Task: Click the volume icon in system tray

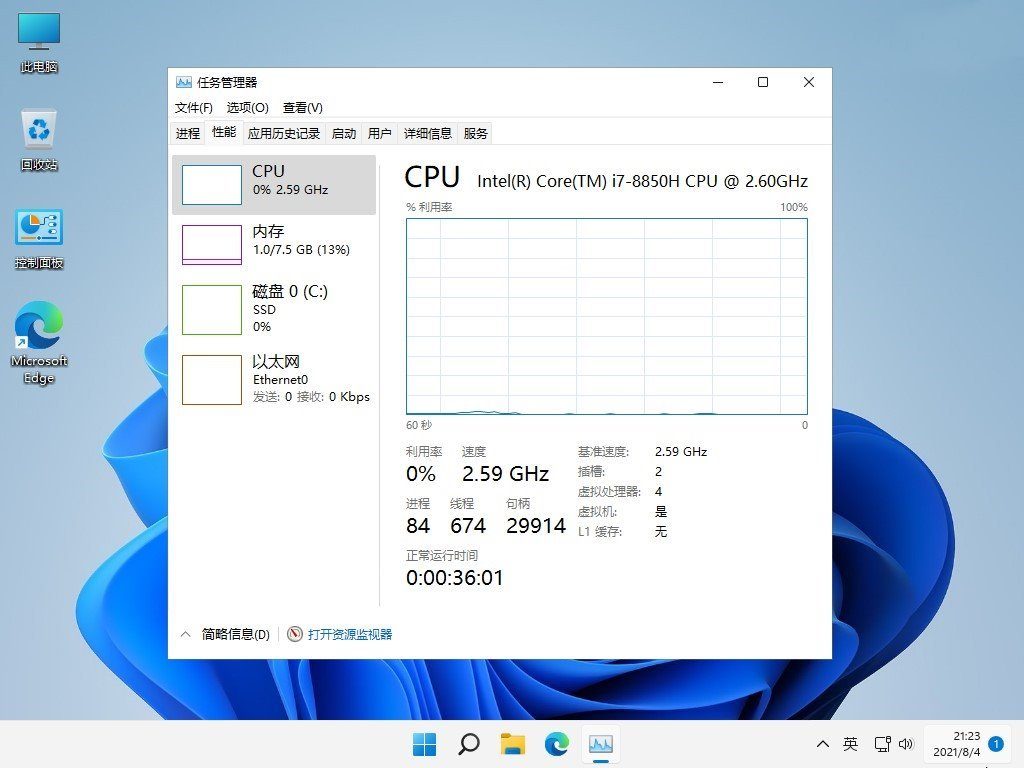Action: pos(906,744)
